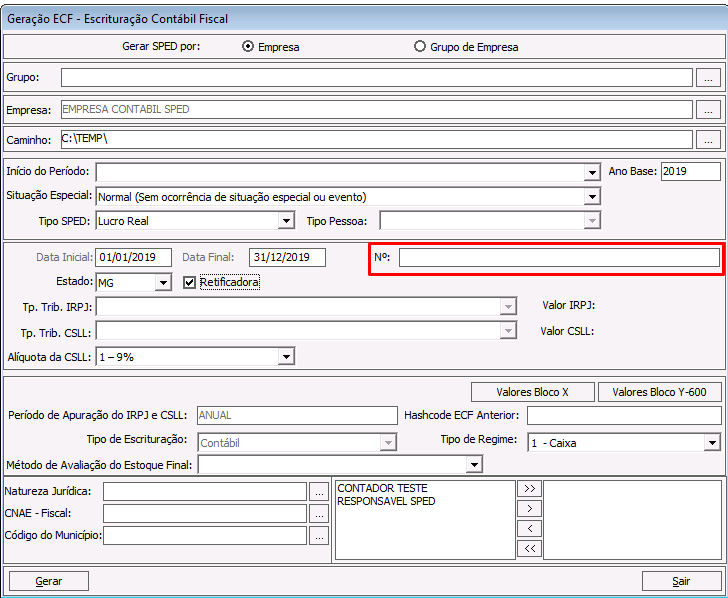Click the Data Inicial field
This screenshot has height=598, width=728.
point(134,257)
